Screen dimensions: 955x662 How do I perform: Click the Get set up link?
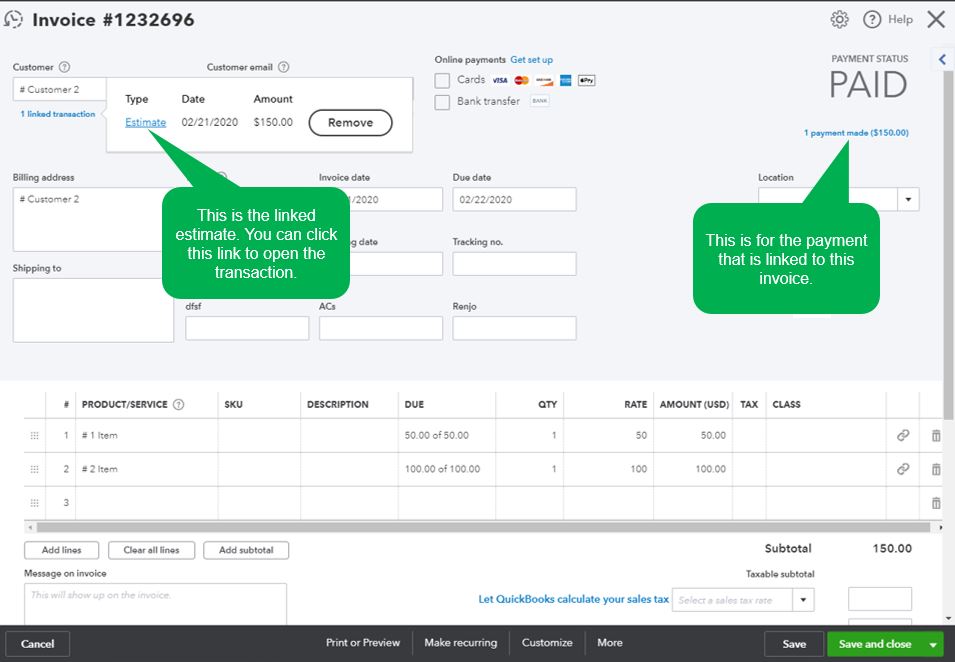coord(532,60)
